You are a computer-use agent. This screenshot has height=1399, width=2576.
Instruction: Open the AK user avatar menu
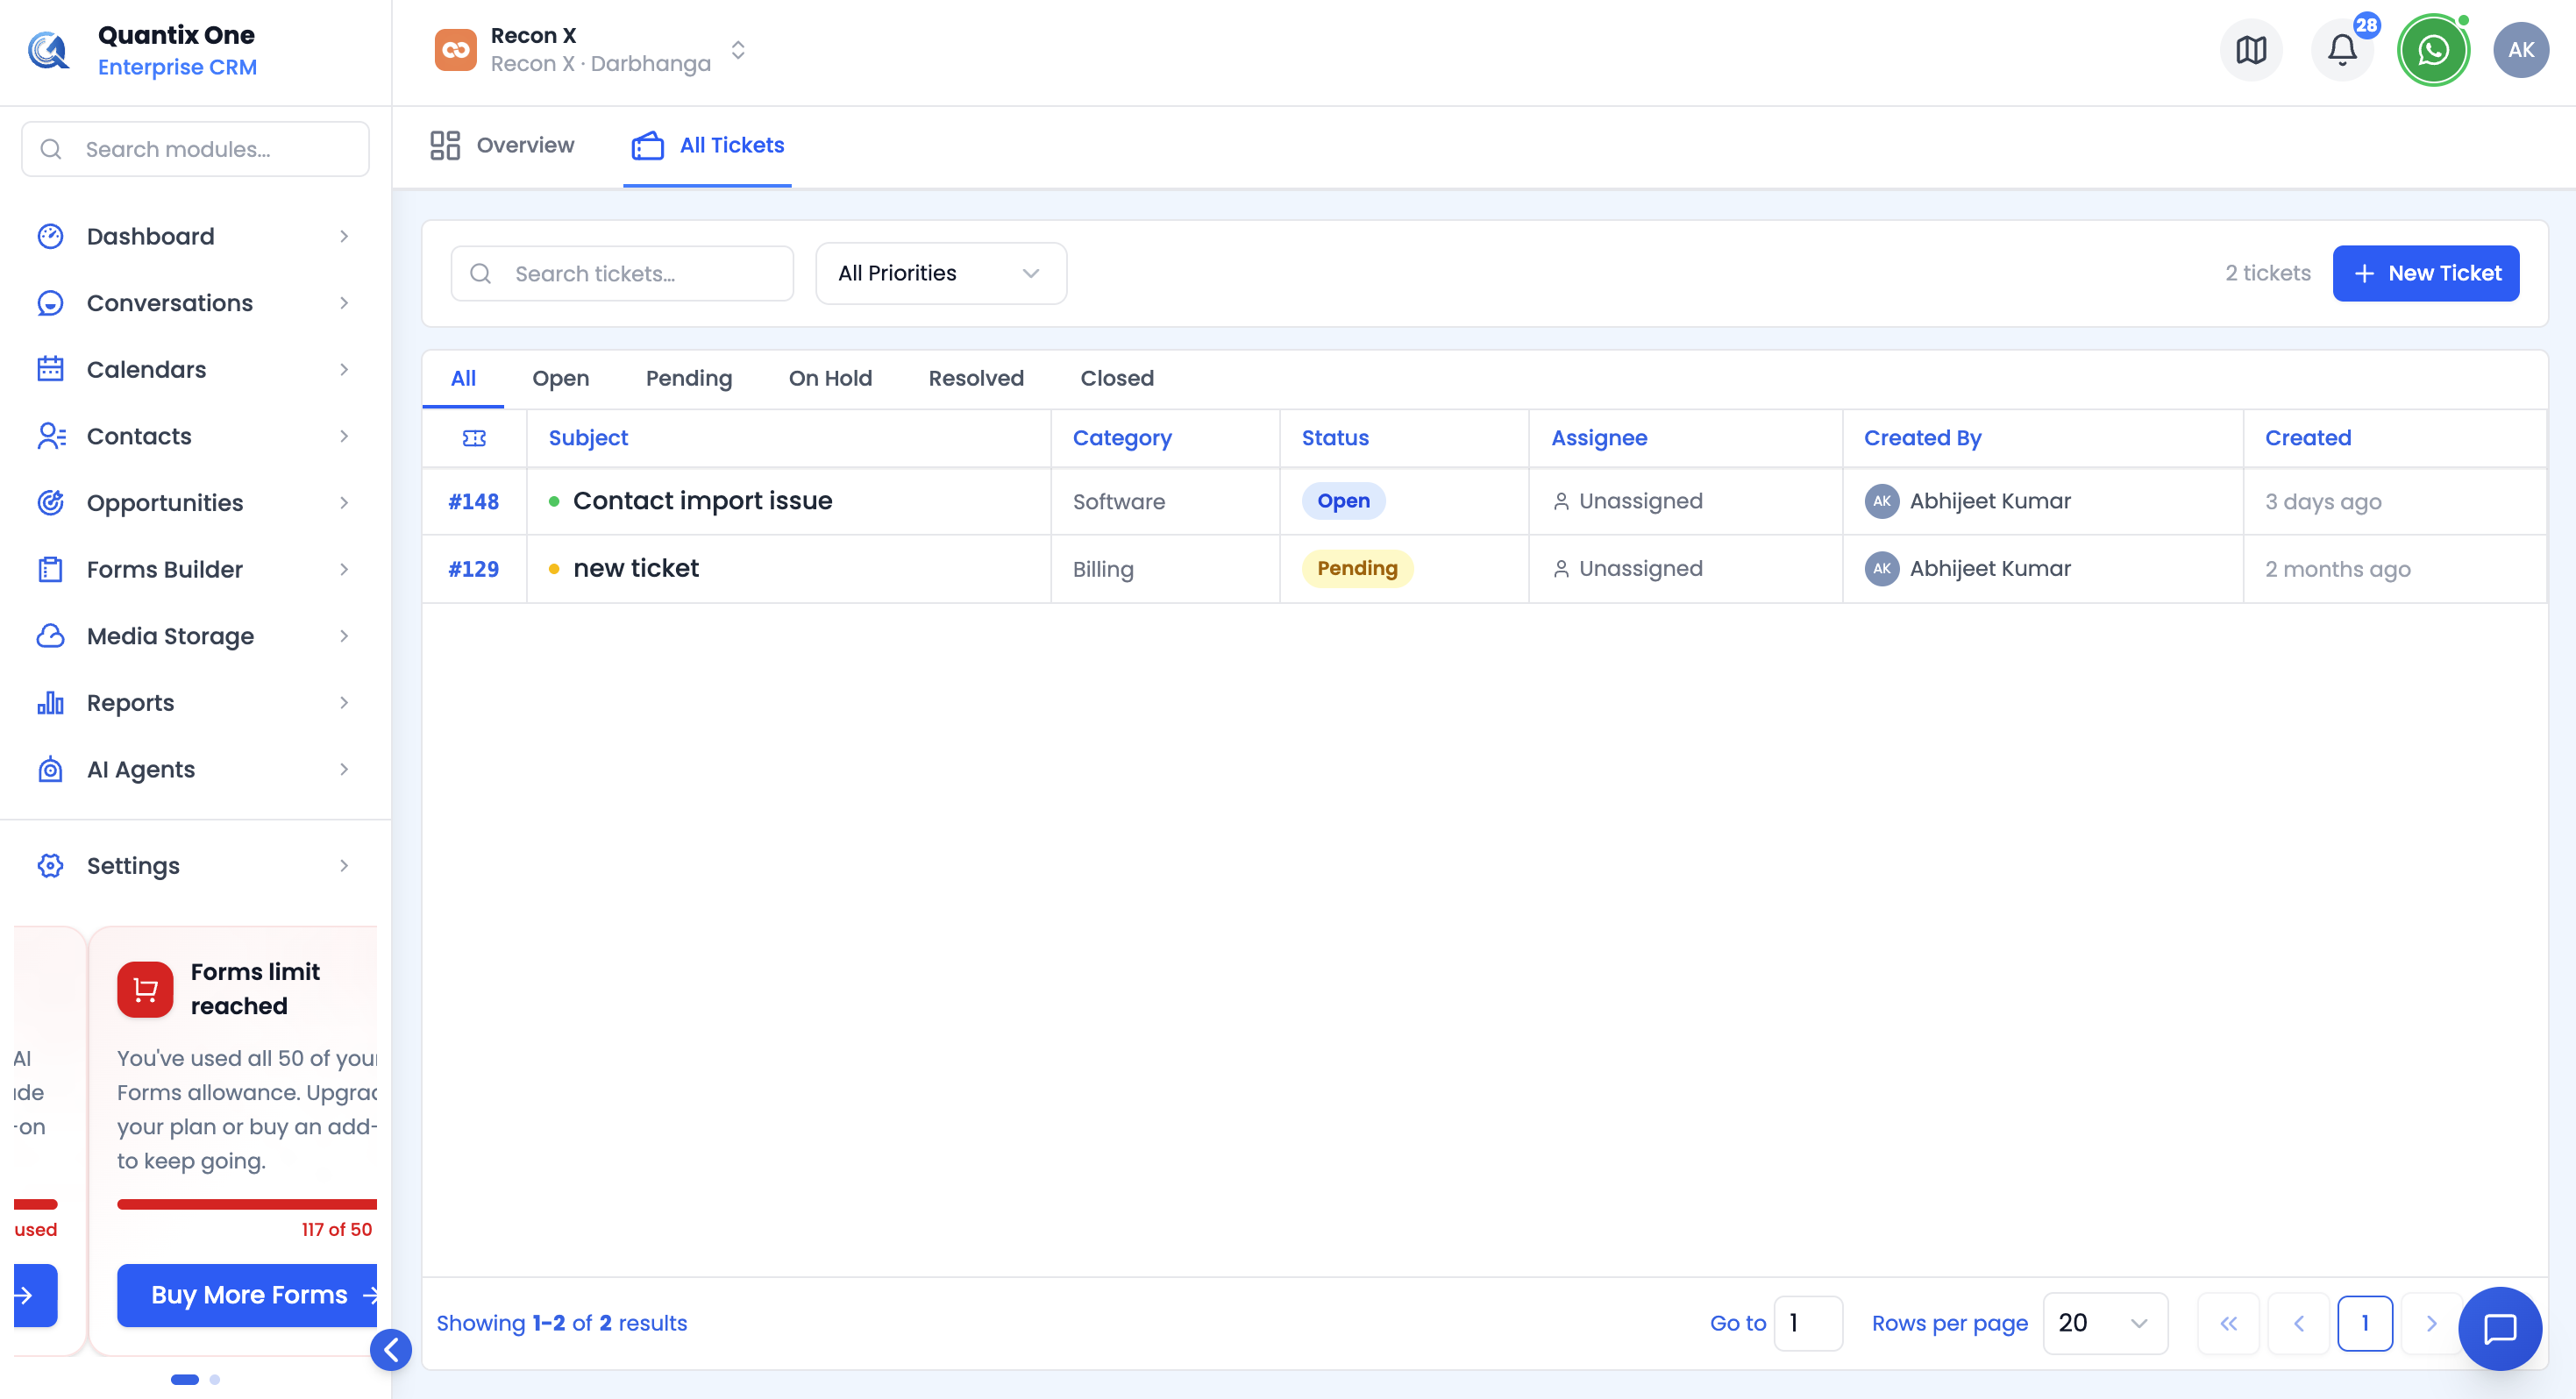click(x=2520, y=50)
